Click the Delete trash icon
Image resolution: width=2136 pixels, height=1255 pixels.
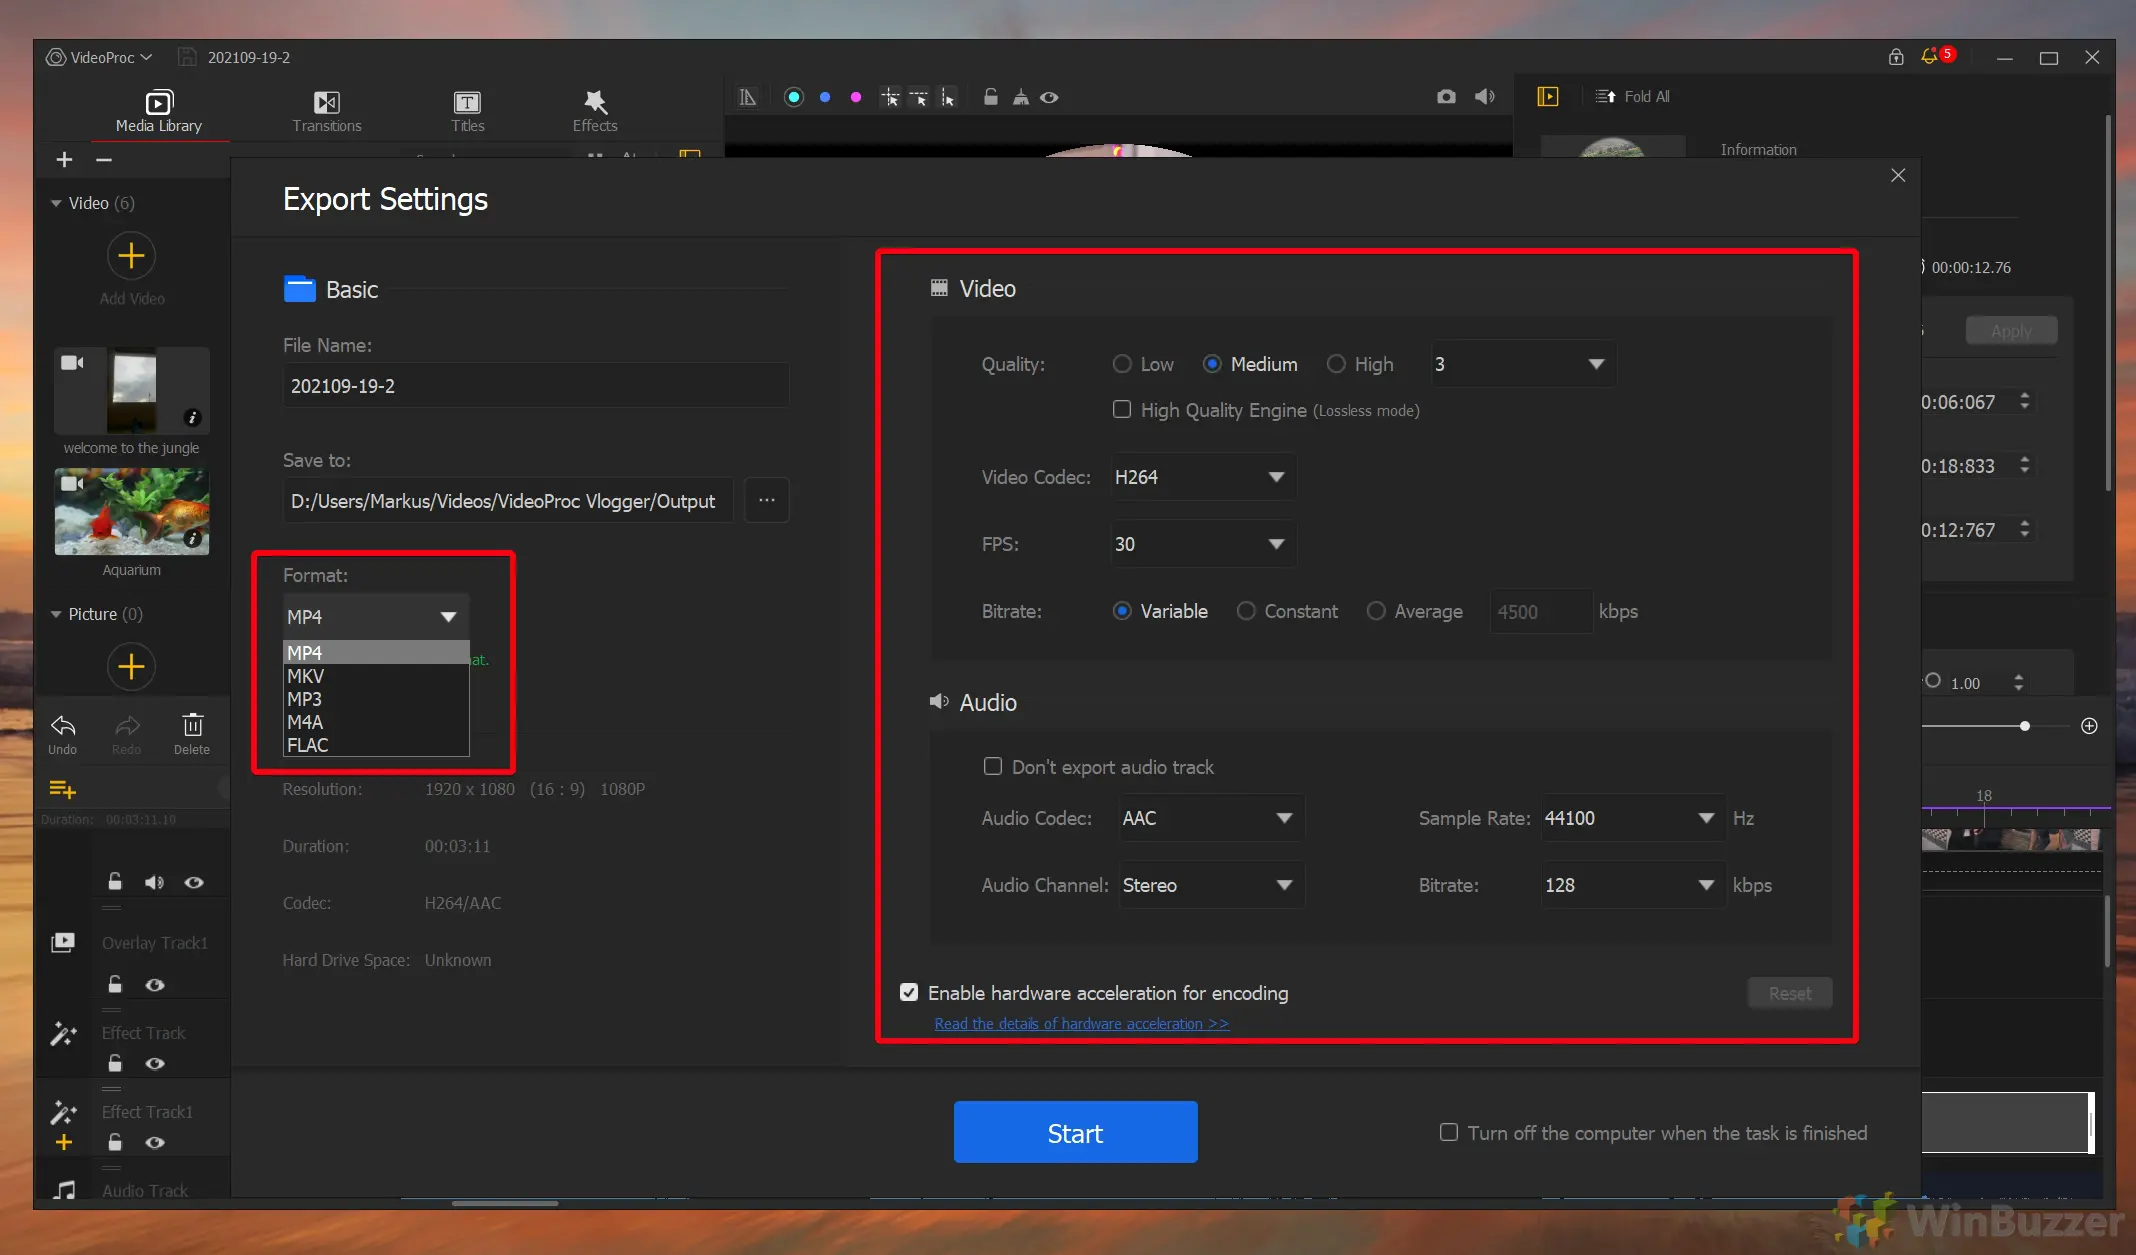[192, 726]
